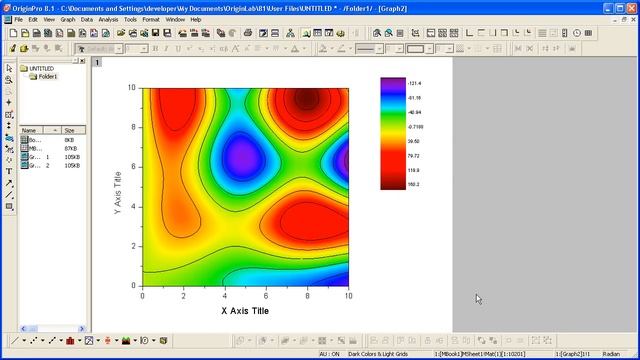Open the File menu
Viewport: 640px width, 360px height.
point(19,20)
